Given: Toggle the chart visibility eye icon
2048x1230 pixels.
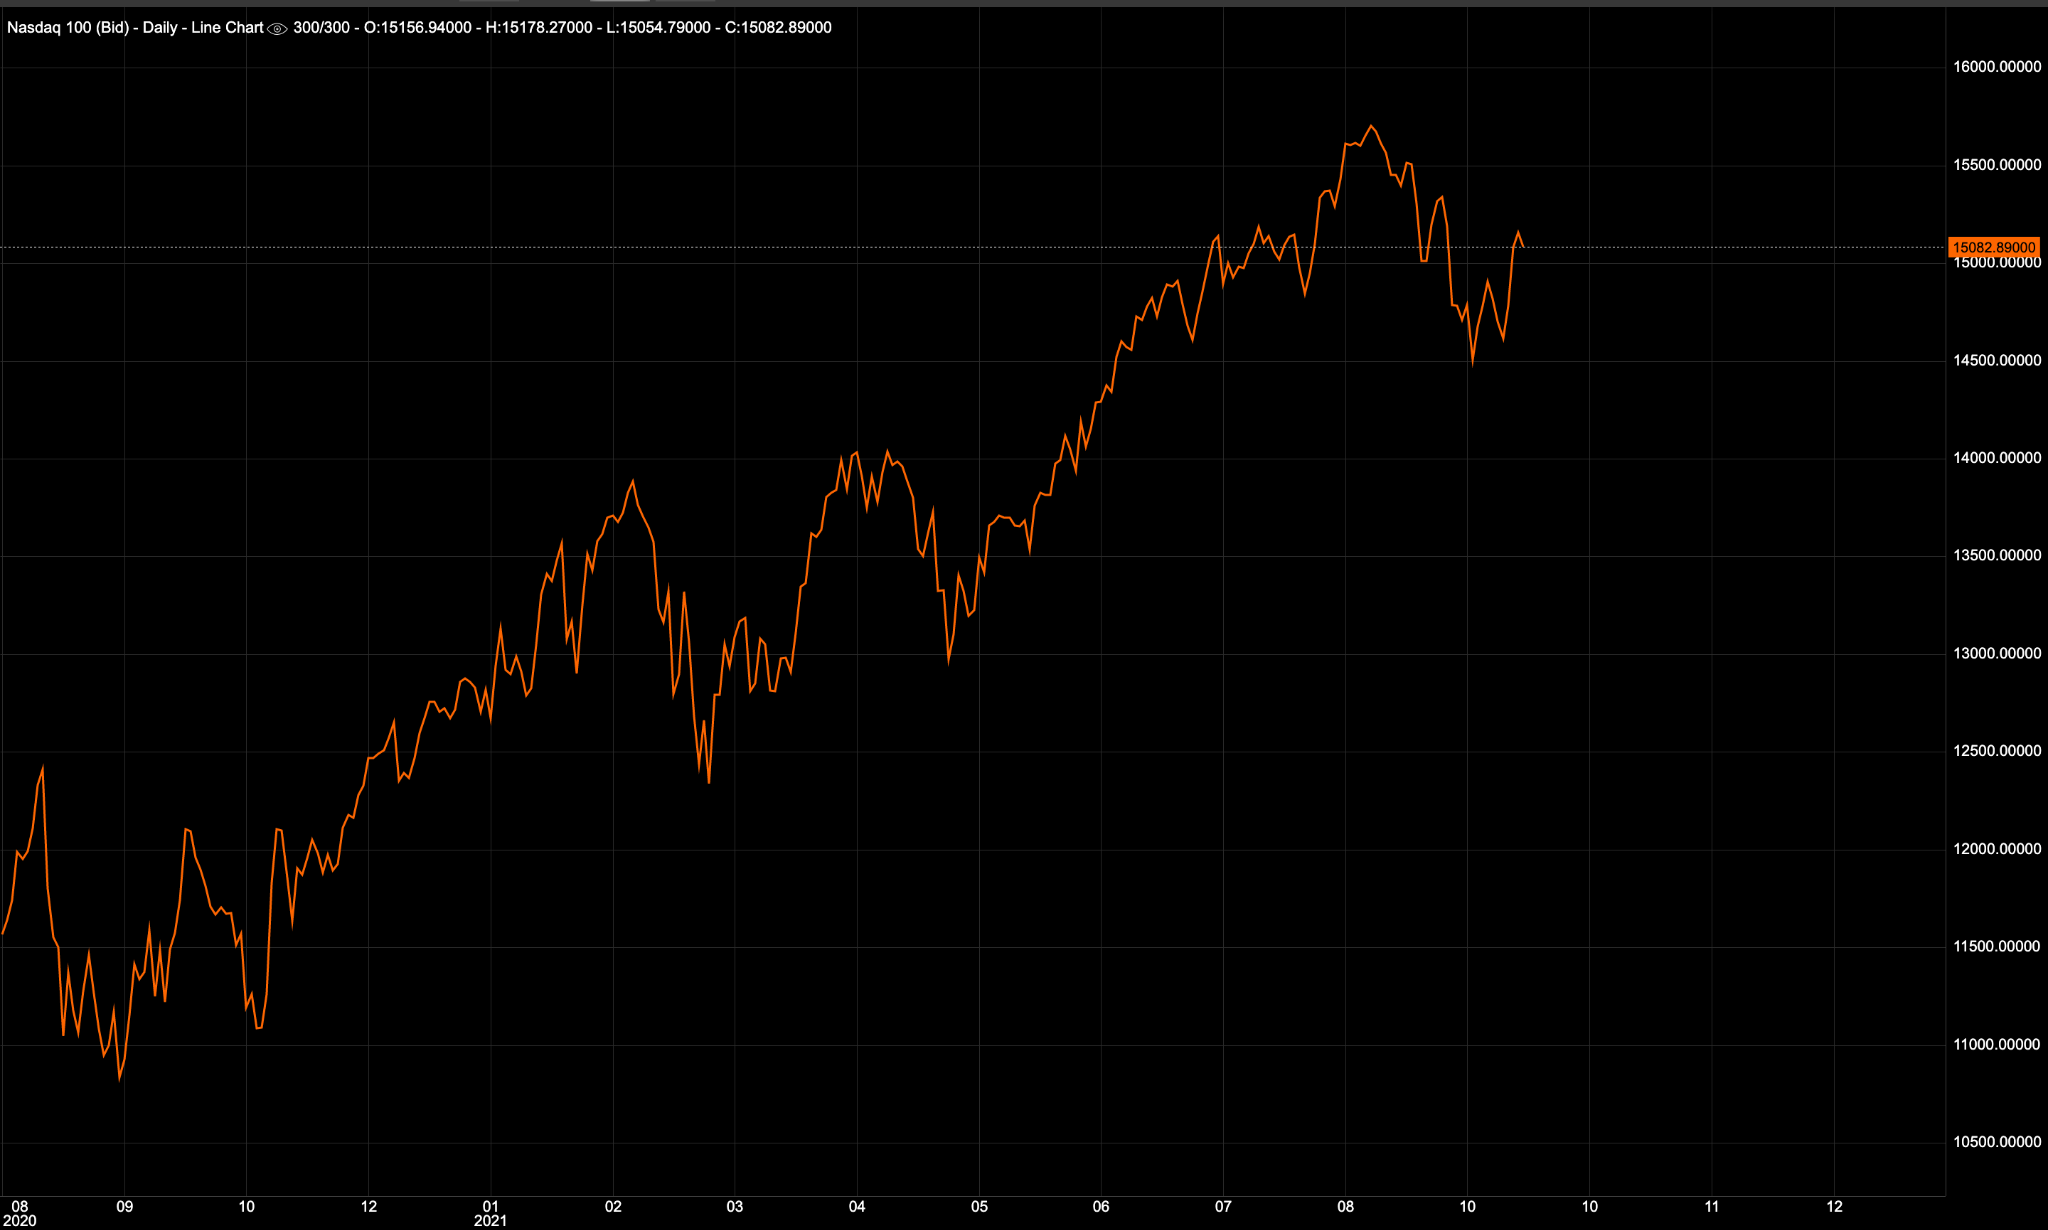Looking at the screenshot, I should pos(276,27).
